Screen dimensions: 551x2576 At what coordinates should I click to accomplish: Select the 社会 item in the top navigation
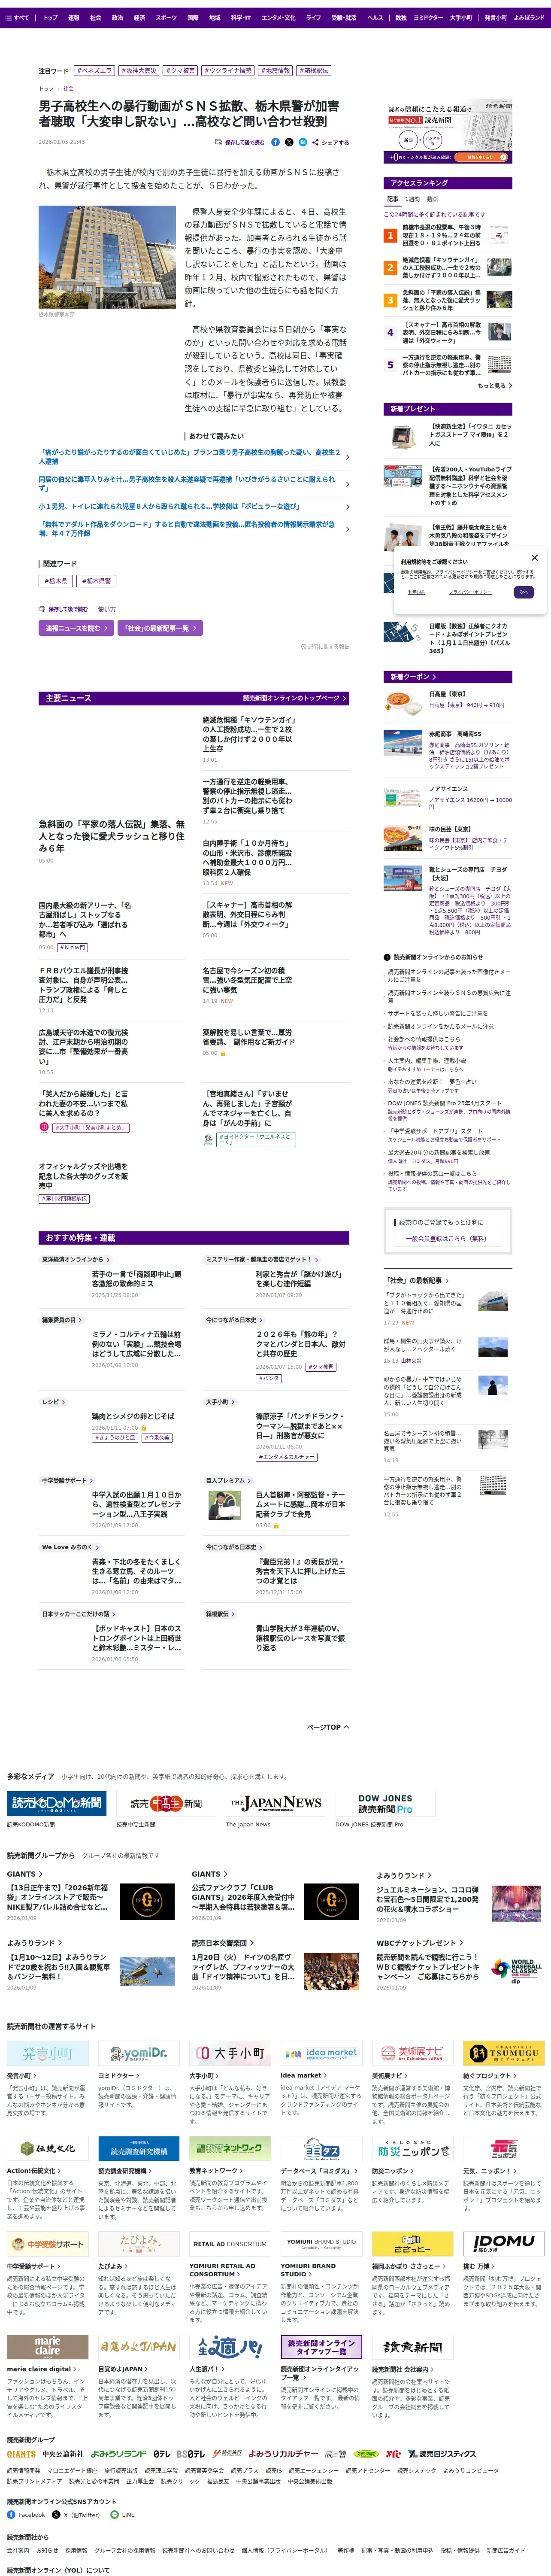pyautogui.click(x=95, y=17)
